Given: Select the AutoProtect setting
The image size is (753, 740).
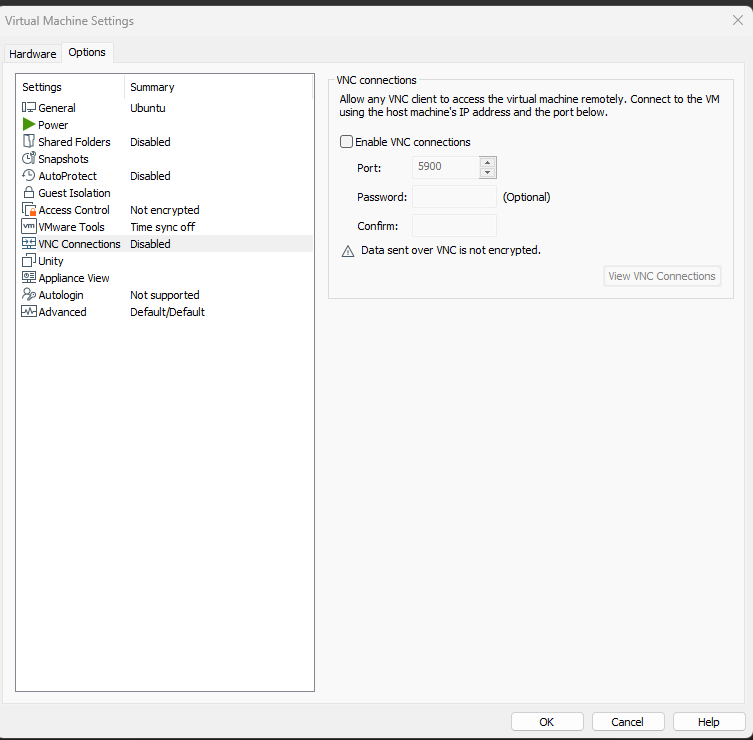Looking at the screenshot, I should (x=67, y=176).
